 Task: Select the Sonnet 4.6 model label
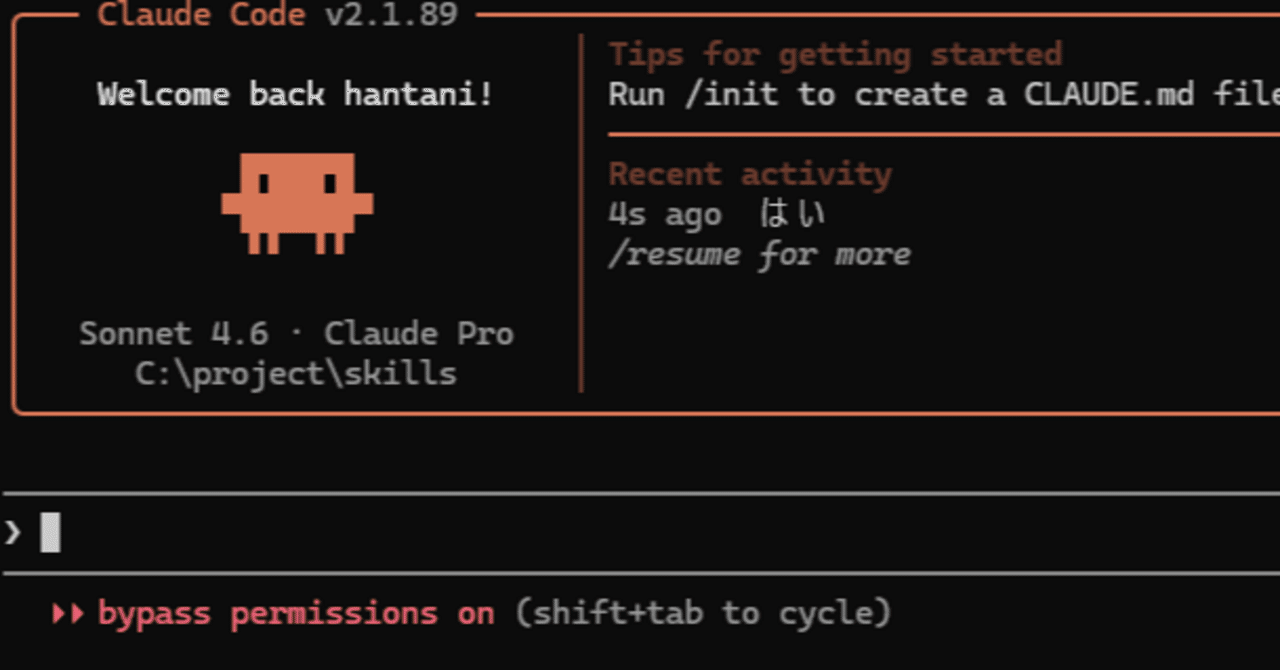[x=173, y=334]
